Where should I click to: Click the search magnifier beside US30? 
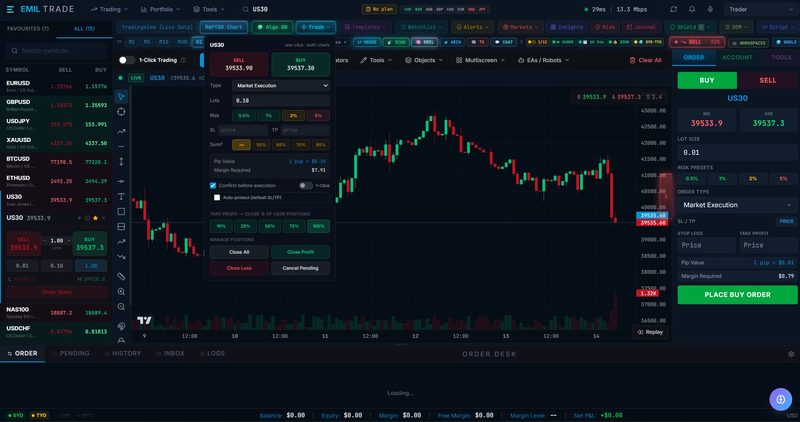[245, 9]
